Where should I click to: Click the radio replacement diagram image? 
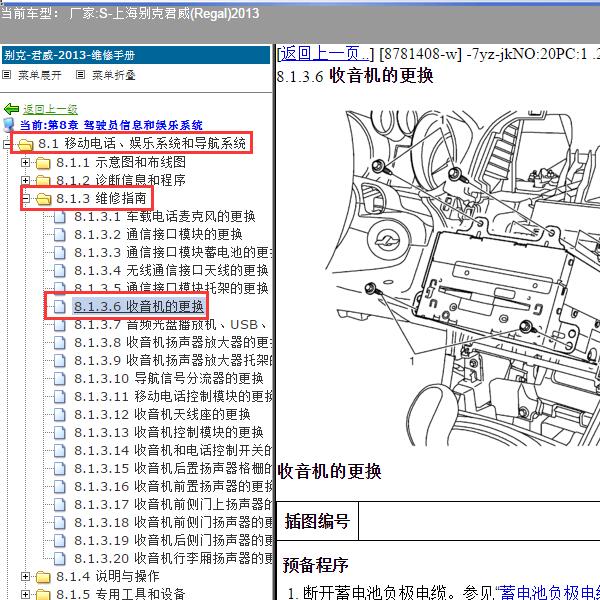[462, 278]
